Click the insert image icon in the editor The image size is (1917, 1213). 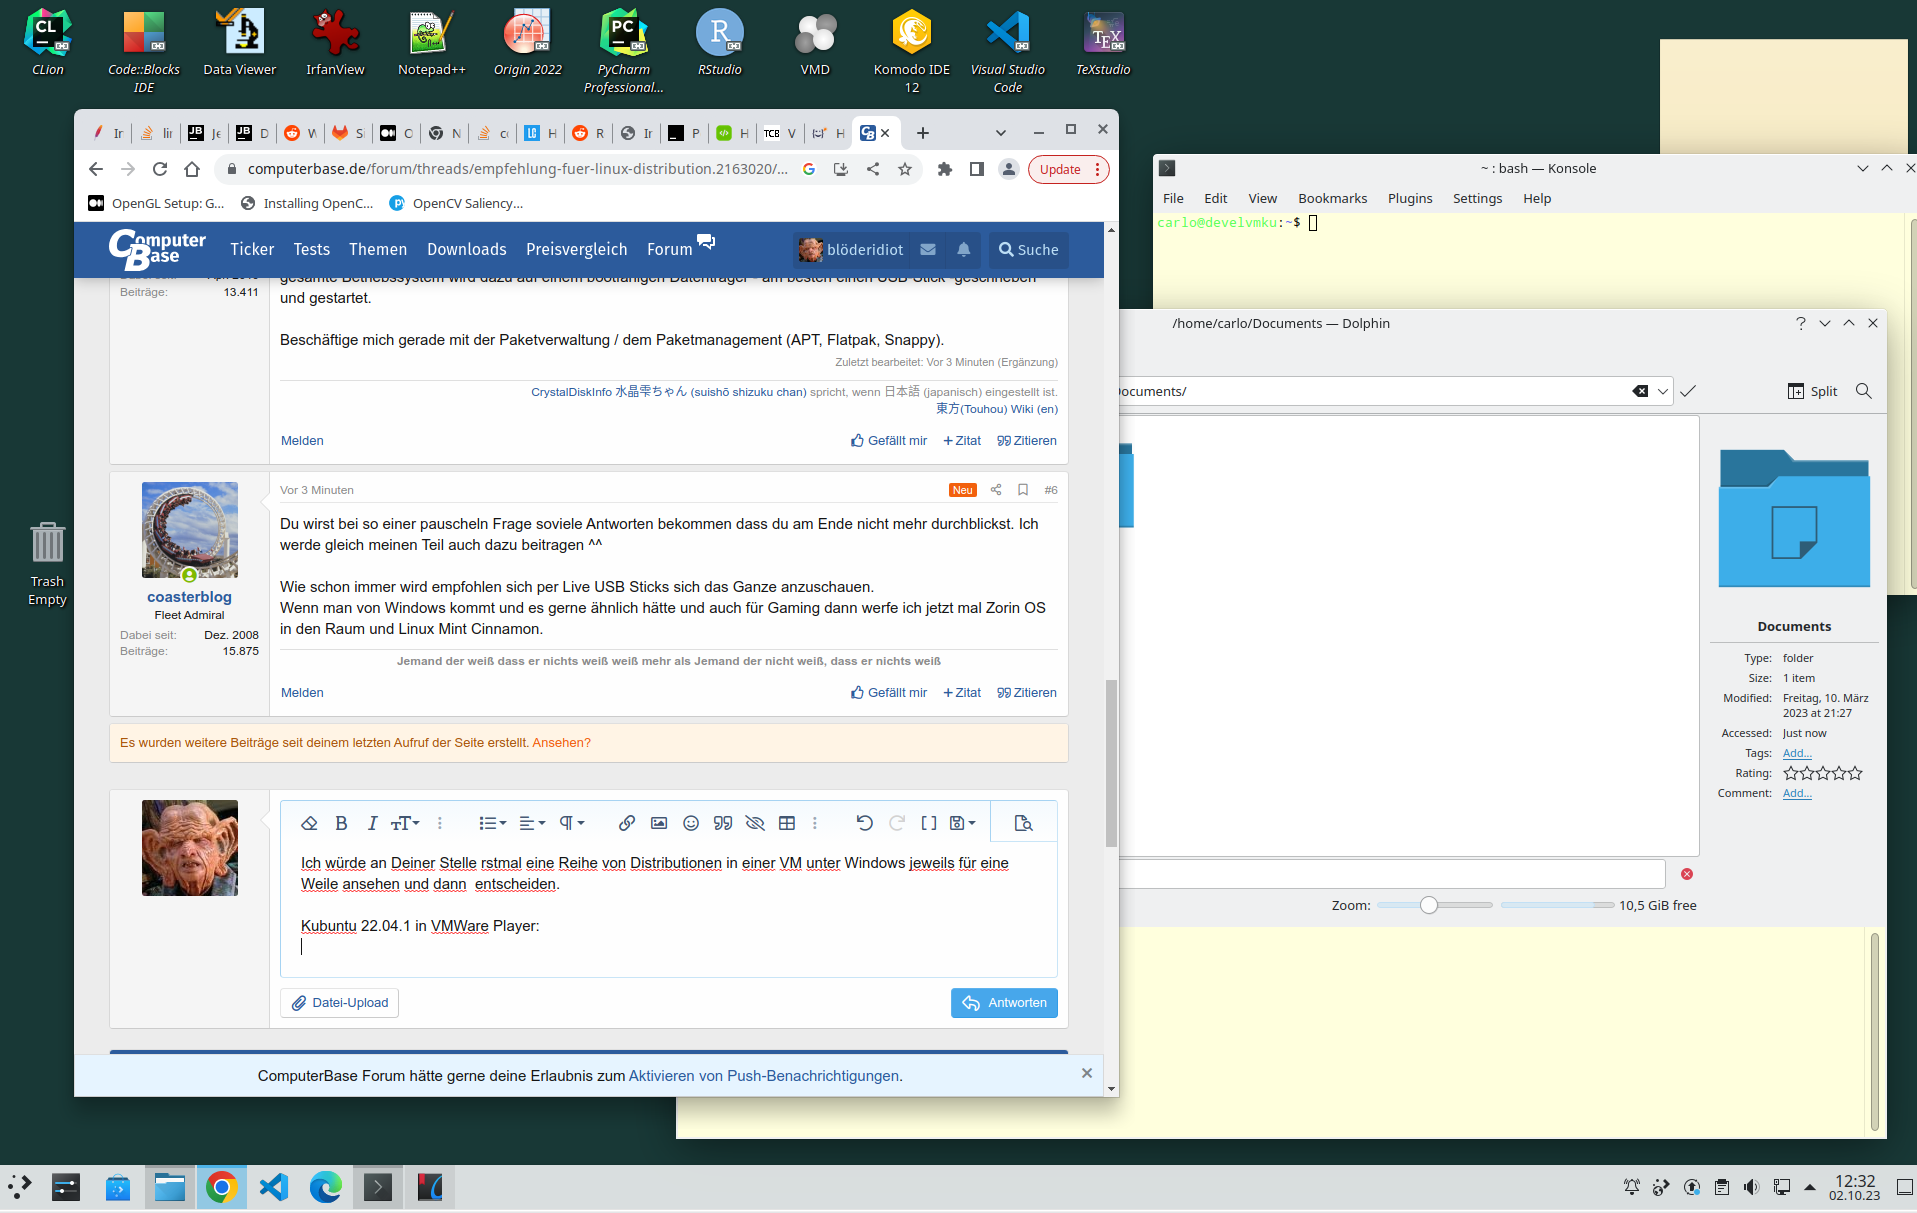[659, 823]
